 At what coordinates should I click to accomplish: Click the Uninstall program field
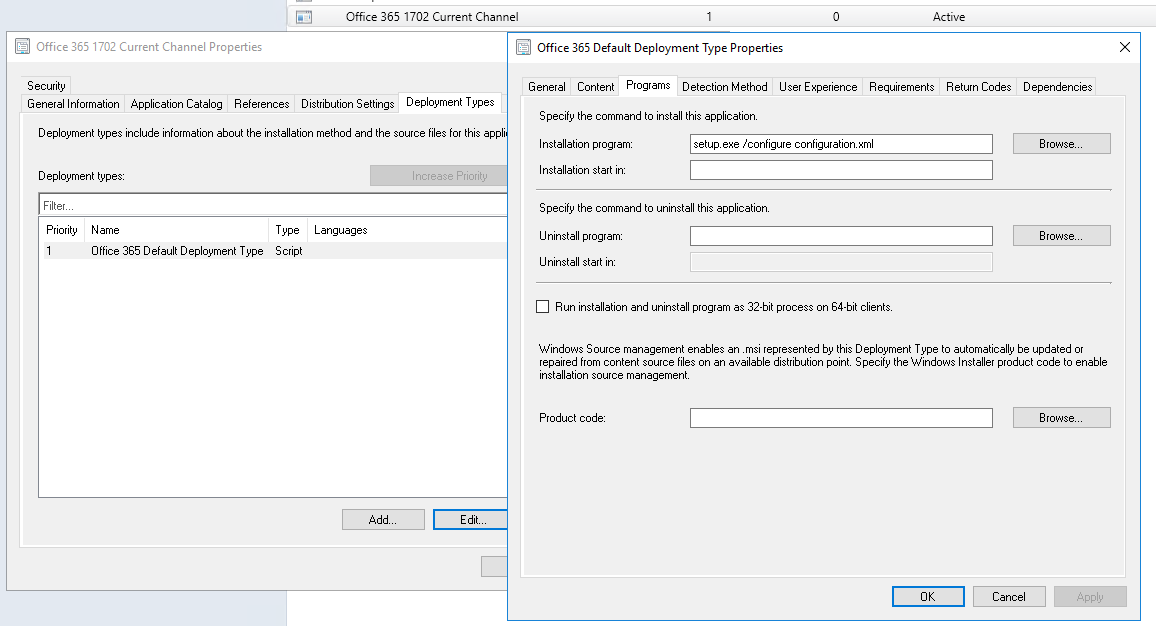[x=841, y=236]
